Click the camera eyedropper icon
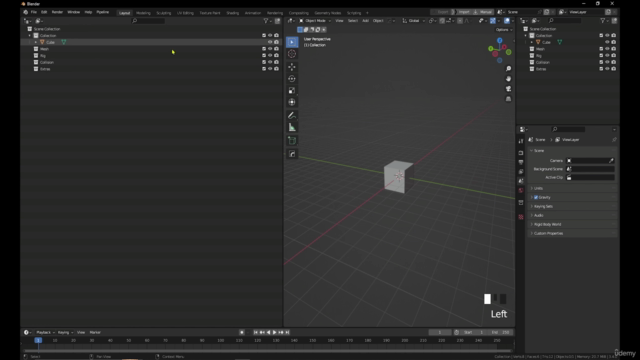The width and height of the screenshot is (640, 360). click(x=611, y=161)
